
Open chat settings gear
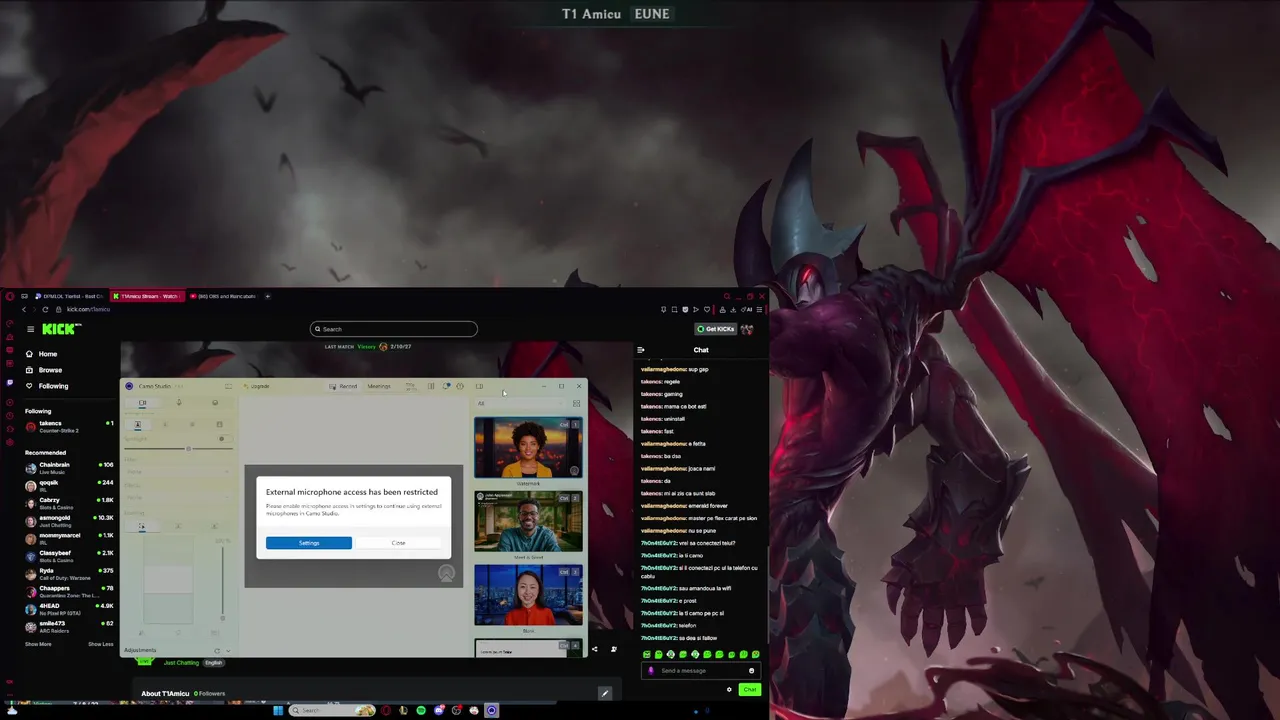pyautogui.click(x=729, y=690)
